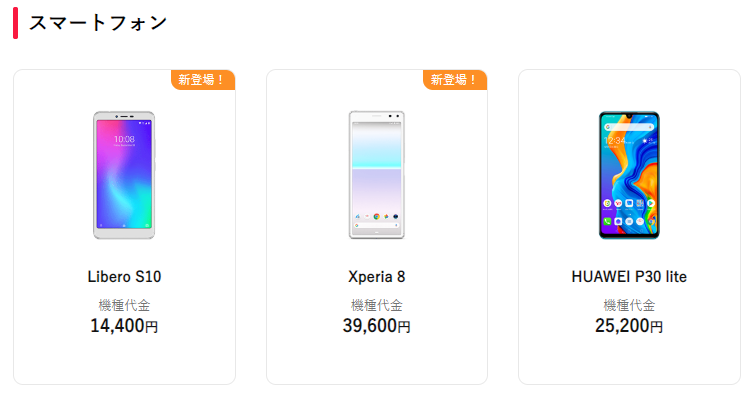Select the HUAWEI P30 lite product name
This screenshot has height=396, width=752.
tap(629, 277)
